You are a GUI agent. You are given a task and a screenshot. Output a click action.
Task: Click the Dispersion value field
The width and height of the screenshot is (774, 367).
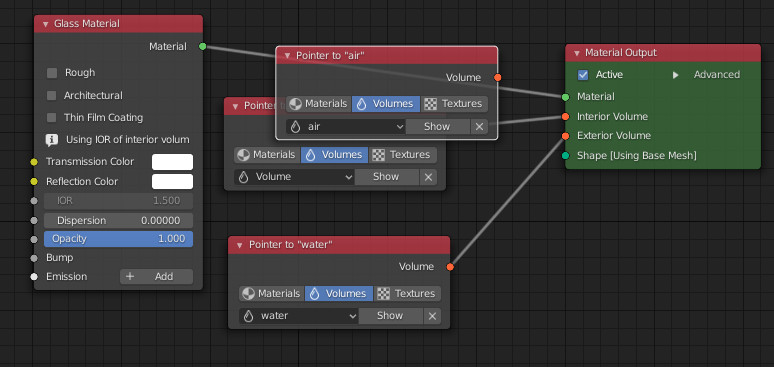tap(118, 221)
